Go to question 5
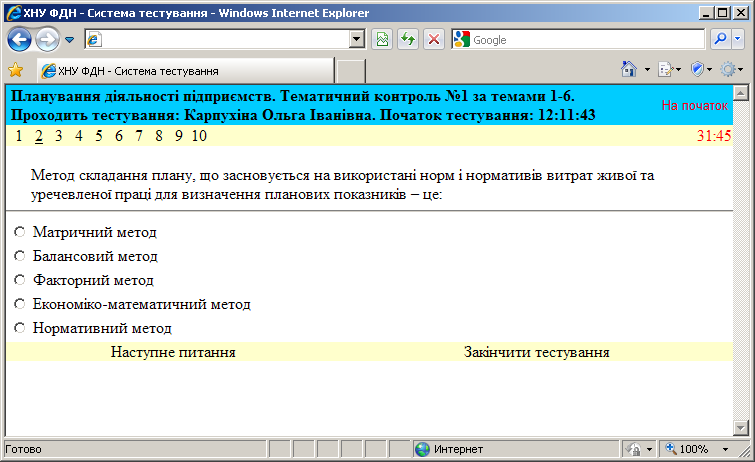755x462 pixels. pos(99,136)
